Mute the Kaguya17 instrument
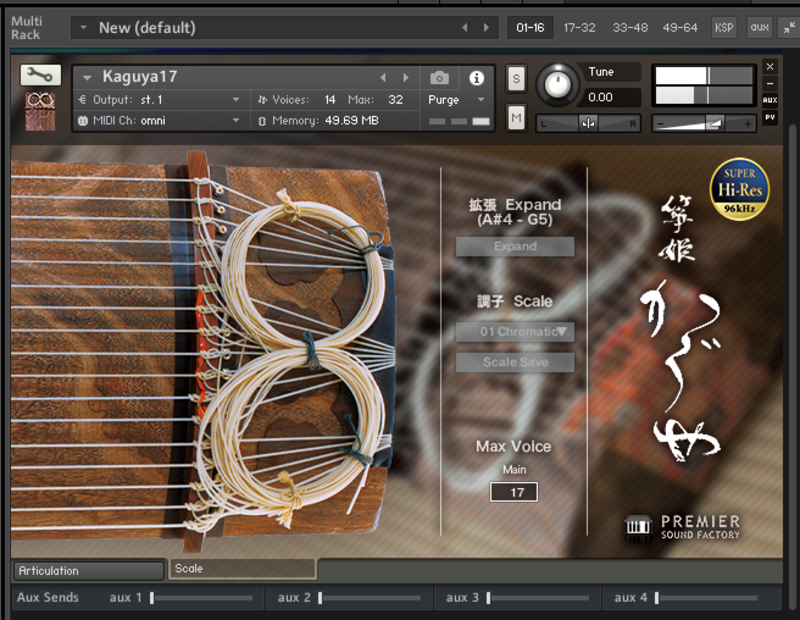800x620 pixels. coord(516,118)
